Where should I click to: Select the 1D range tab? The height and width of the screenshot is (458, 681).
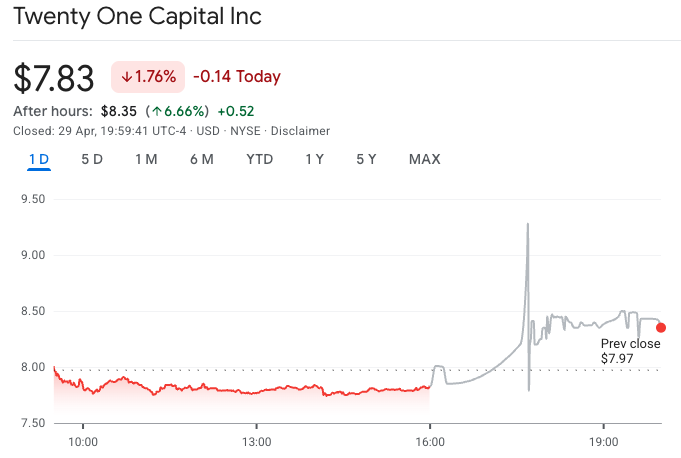coord(39,159)
